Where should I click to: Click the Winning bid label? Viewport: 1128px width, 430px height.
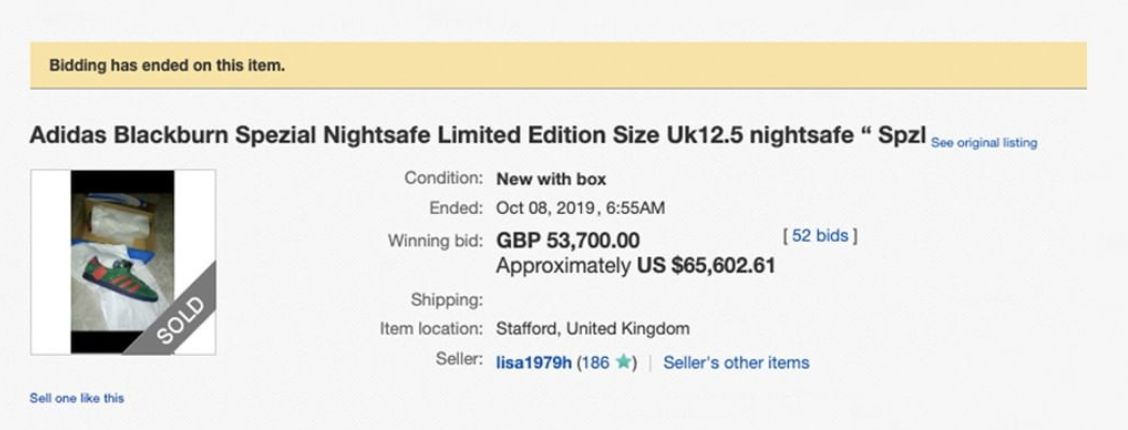click(x=435, y=240)
